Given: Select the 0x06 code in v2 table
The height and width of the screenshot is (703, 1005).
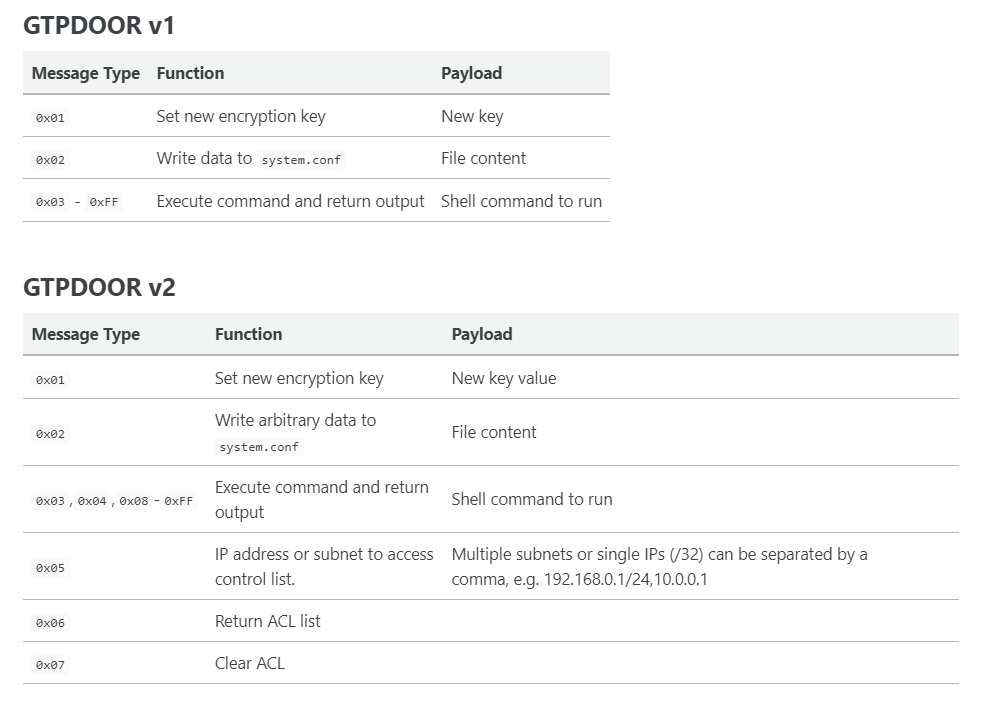Looking at the screenshot, I should [50, 622].
